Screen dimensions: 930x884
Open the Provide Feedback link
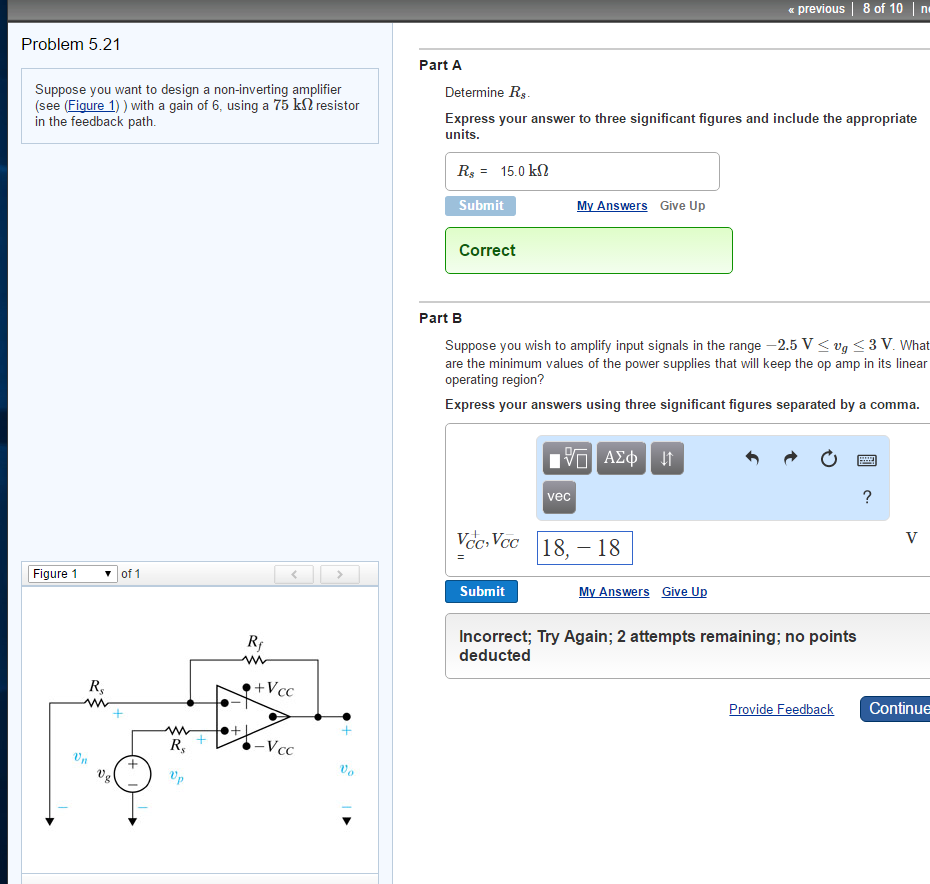point(781,710)
